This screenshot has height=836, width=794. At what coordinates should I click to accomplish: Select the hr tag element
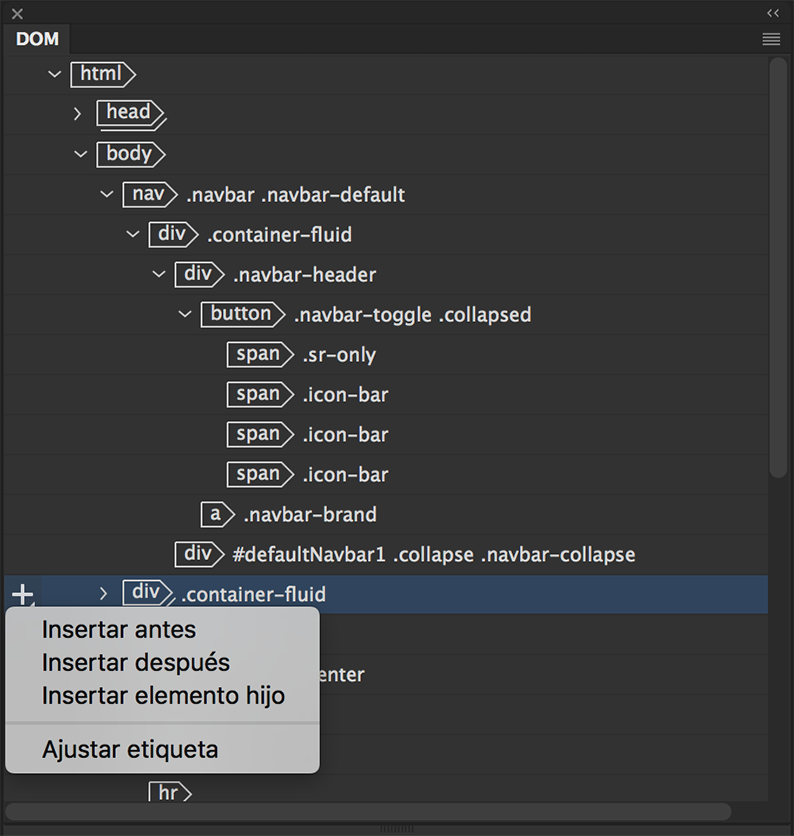(x=168, y=793)
